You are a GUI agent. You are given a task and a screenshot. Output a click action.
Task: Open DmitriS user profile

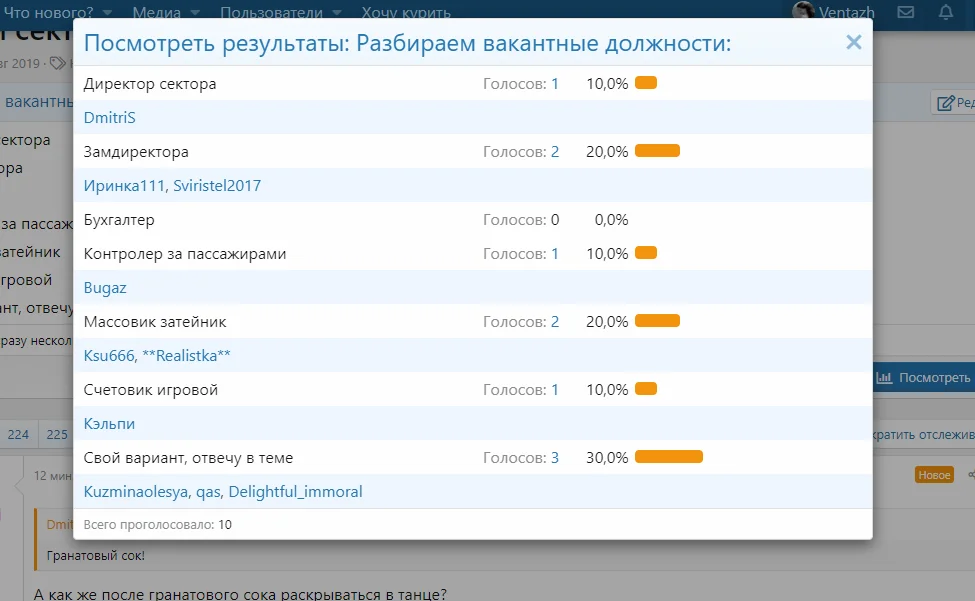tap(111, 117)
